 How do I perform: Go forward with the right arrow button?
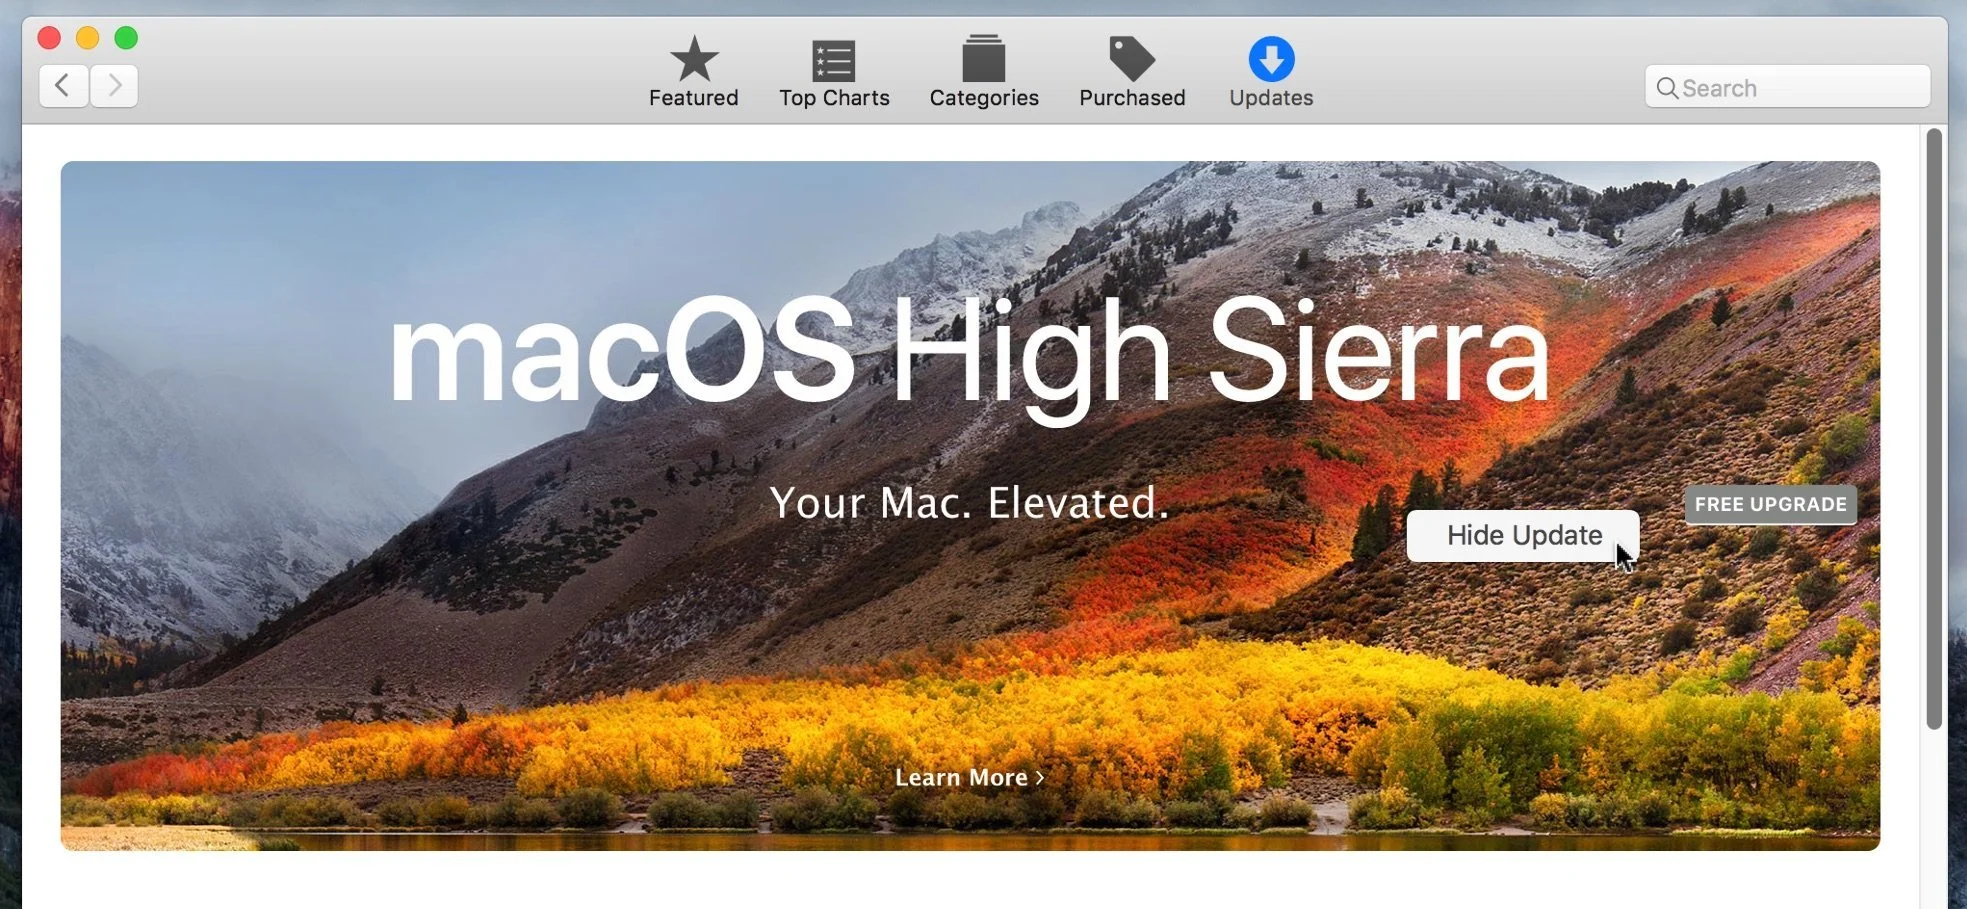(114, 86)
